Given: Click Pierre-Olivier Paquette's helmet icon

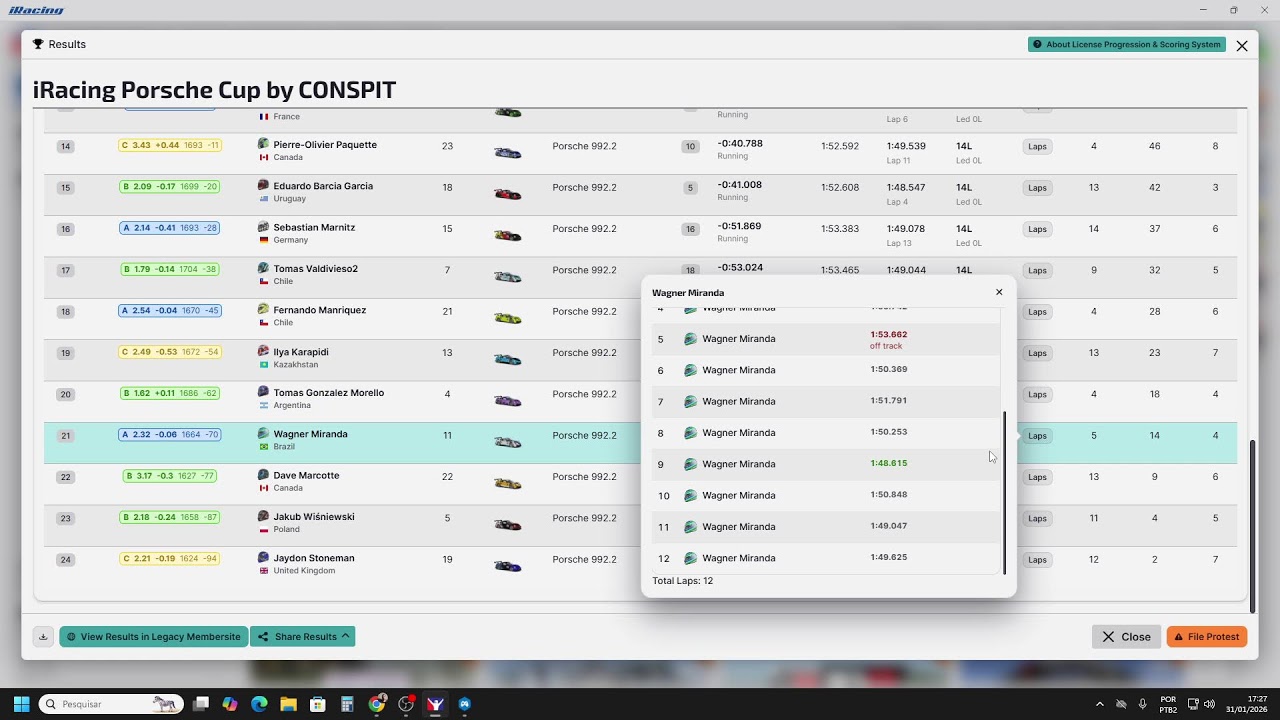Looking at the screenshot, I should tap(264, 144).
